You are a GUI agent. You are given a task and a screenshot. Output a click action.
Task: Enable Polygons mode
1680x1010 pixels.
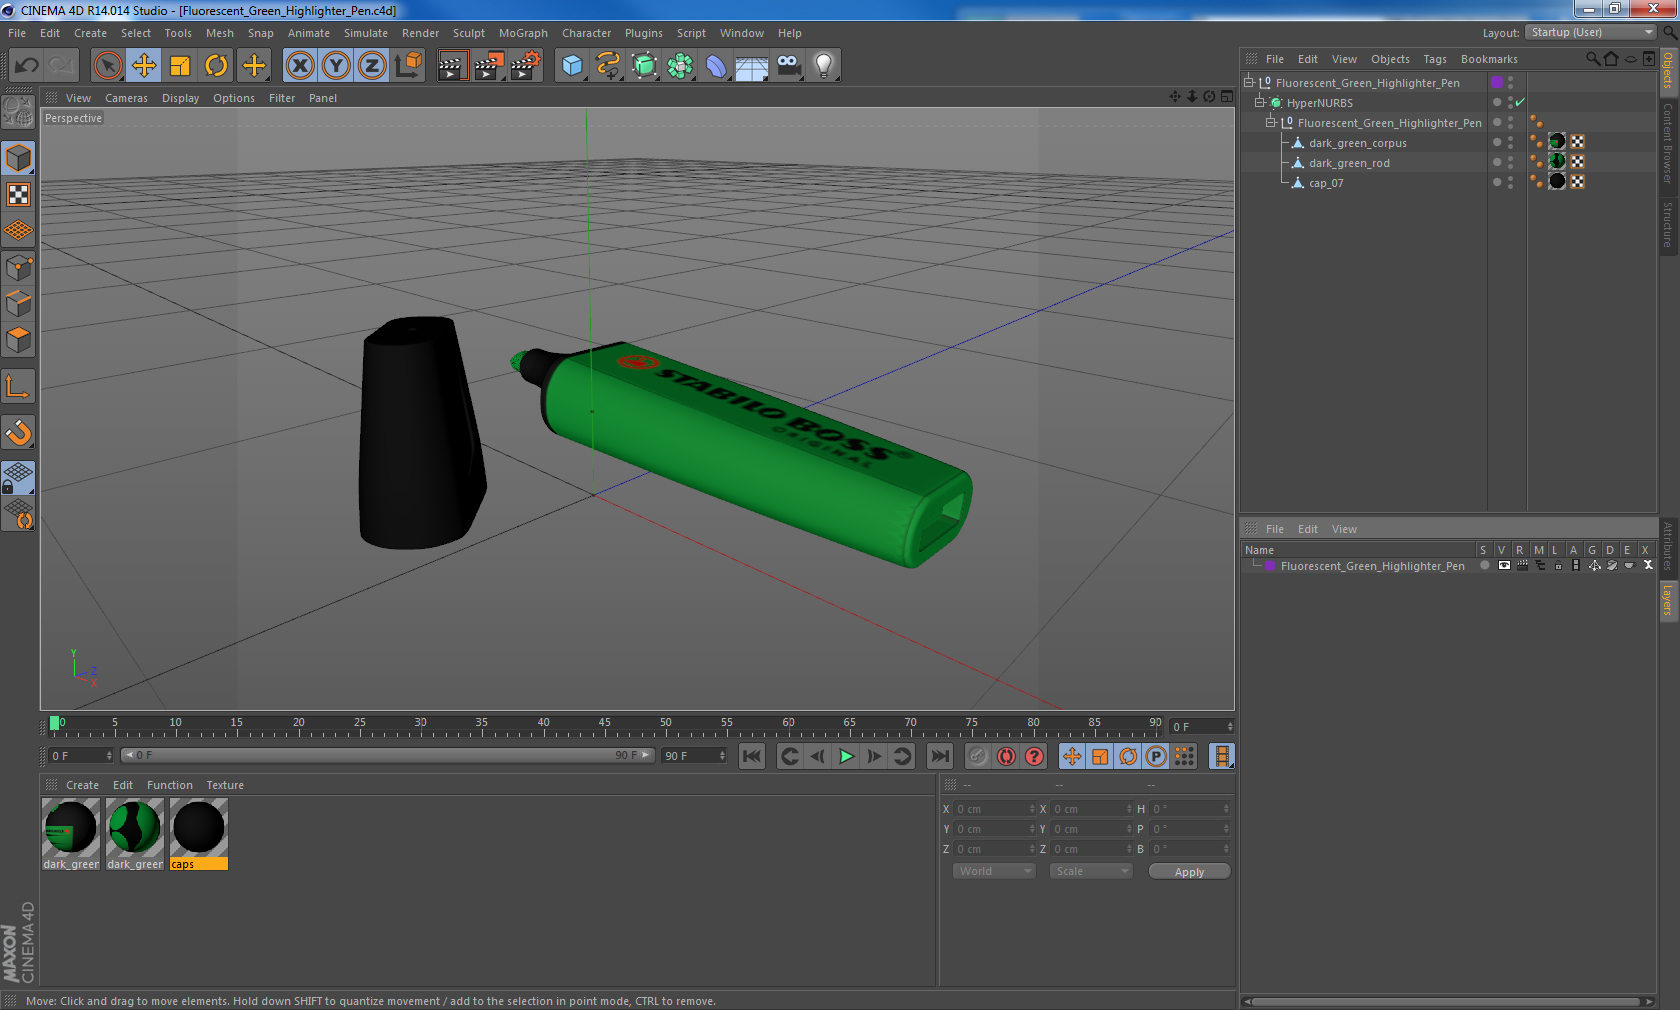tap(19, 340)
